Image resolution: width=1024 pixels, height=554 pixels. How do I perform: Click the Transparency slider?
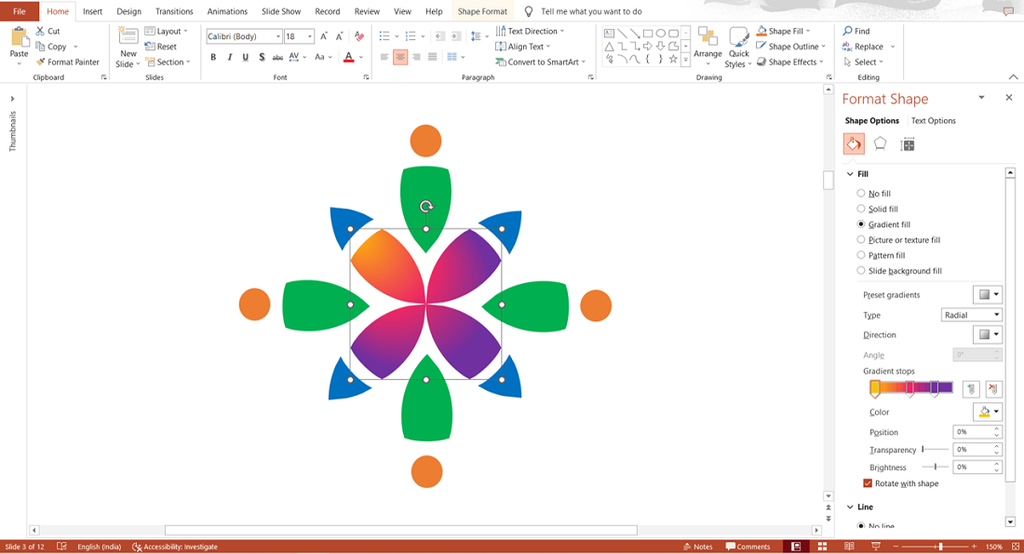coord(935,449)
